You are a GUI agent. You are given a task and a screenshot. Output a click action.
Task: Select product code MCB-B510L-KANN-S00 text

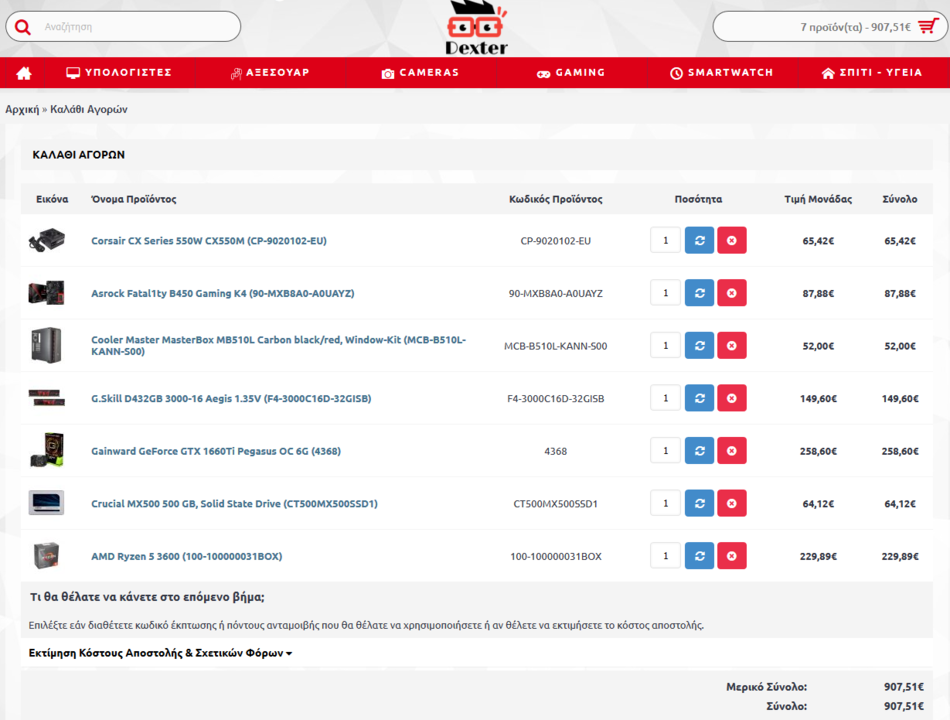point(556,346)
